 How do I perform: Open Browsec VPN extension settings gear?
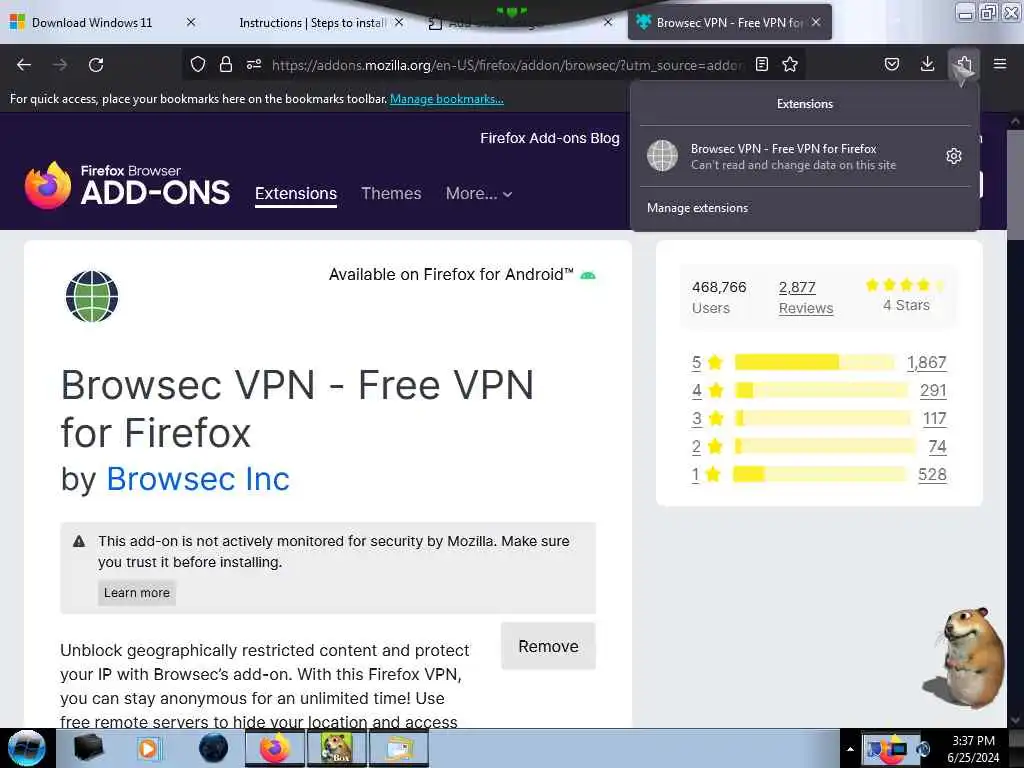coord(953,156)
